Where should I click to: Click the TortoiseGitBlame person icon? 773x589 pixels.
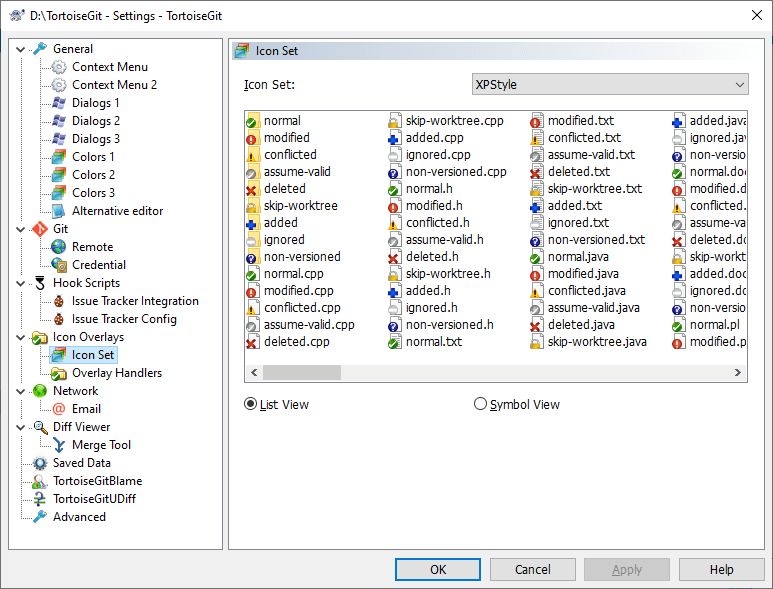point(39,481)
